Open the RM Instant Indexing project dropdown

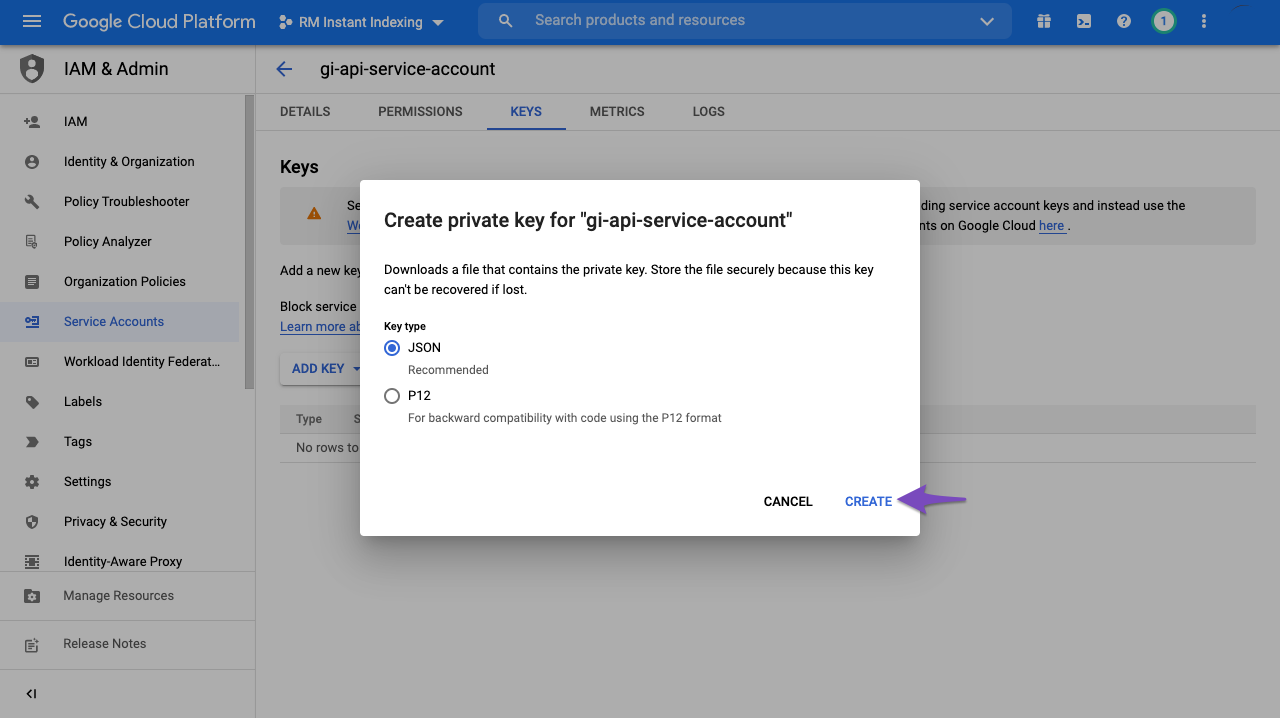click(x=361, y=21)
